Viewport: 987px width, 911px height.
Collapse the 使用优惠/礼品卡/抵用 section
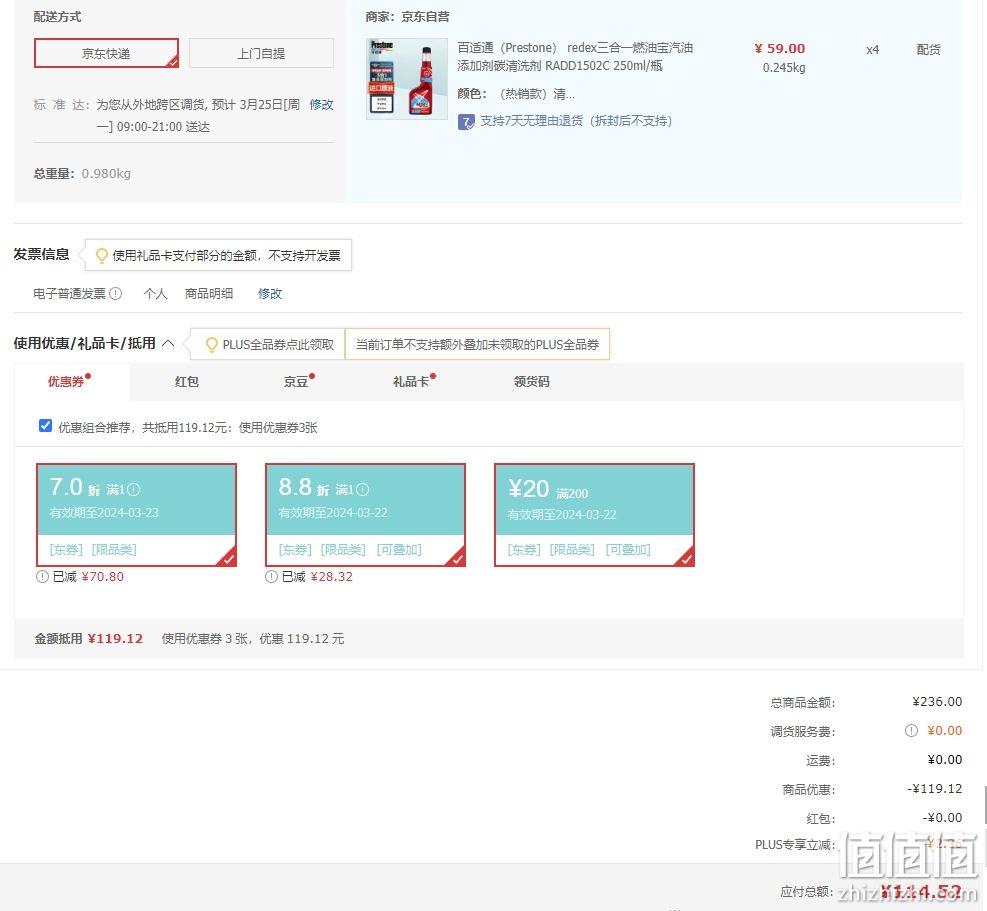pyautogui.click(x=168, y=343)
